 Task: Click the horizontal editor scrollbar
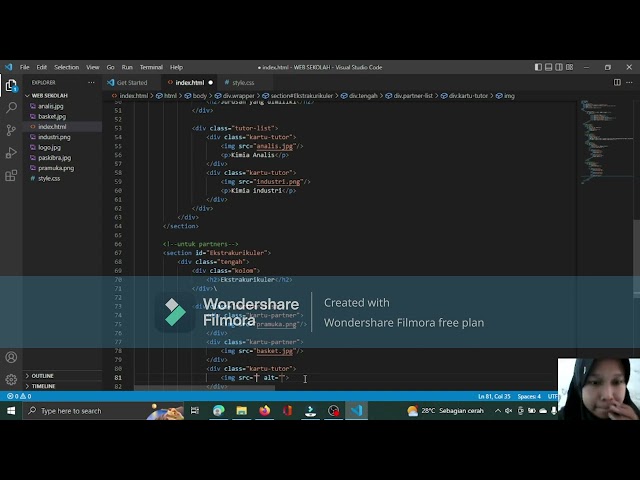coord(204,388)
